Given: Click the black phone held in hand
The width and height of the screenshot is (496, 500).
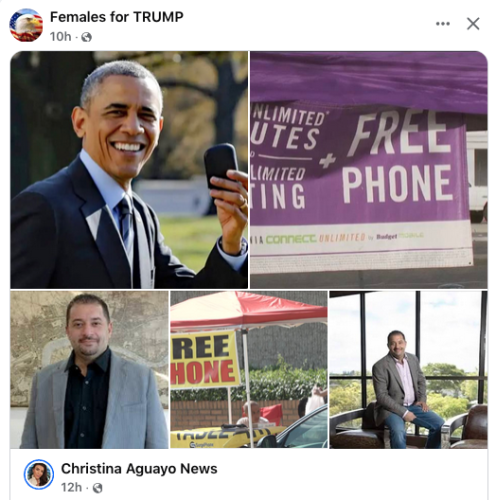Looking at the screenshot, I should pos(221,166).
